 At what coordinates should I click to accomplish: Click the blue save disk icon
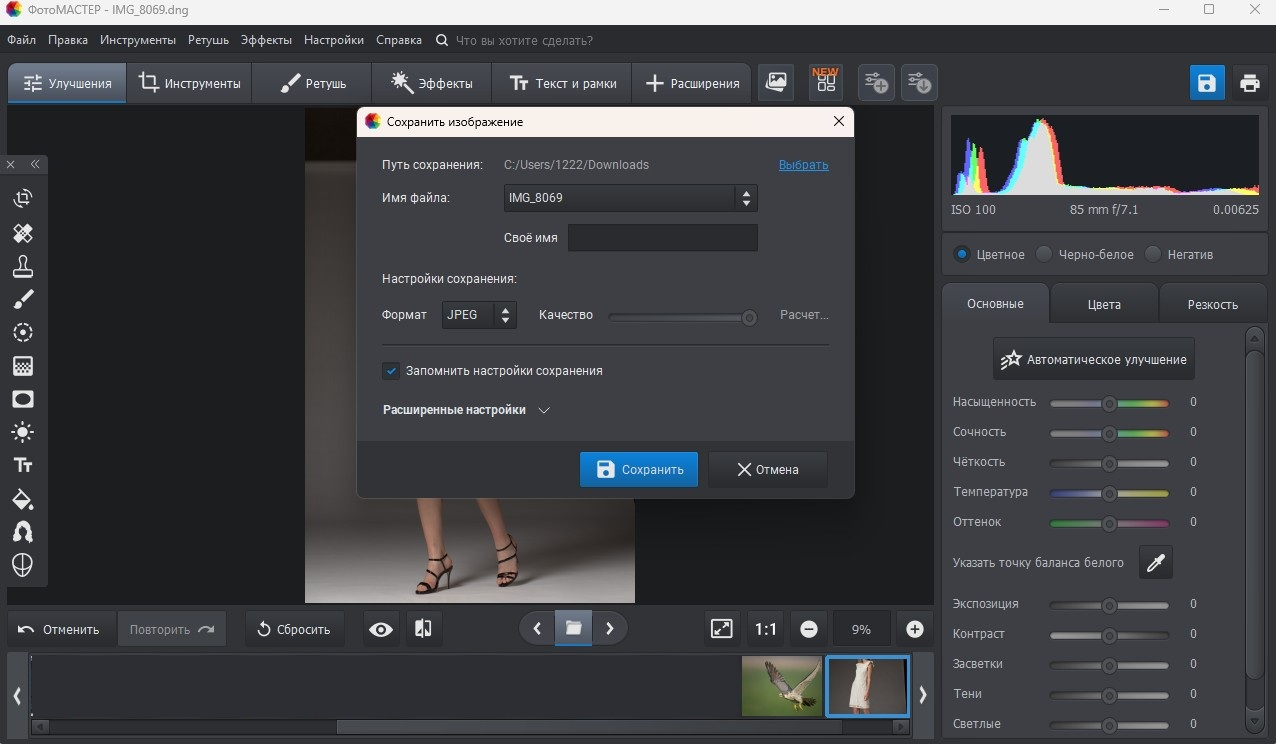pos(1207,83)
